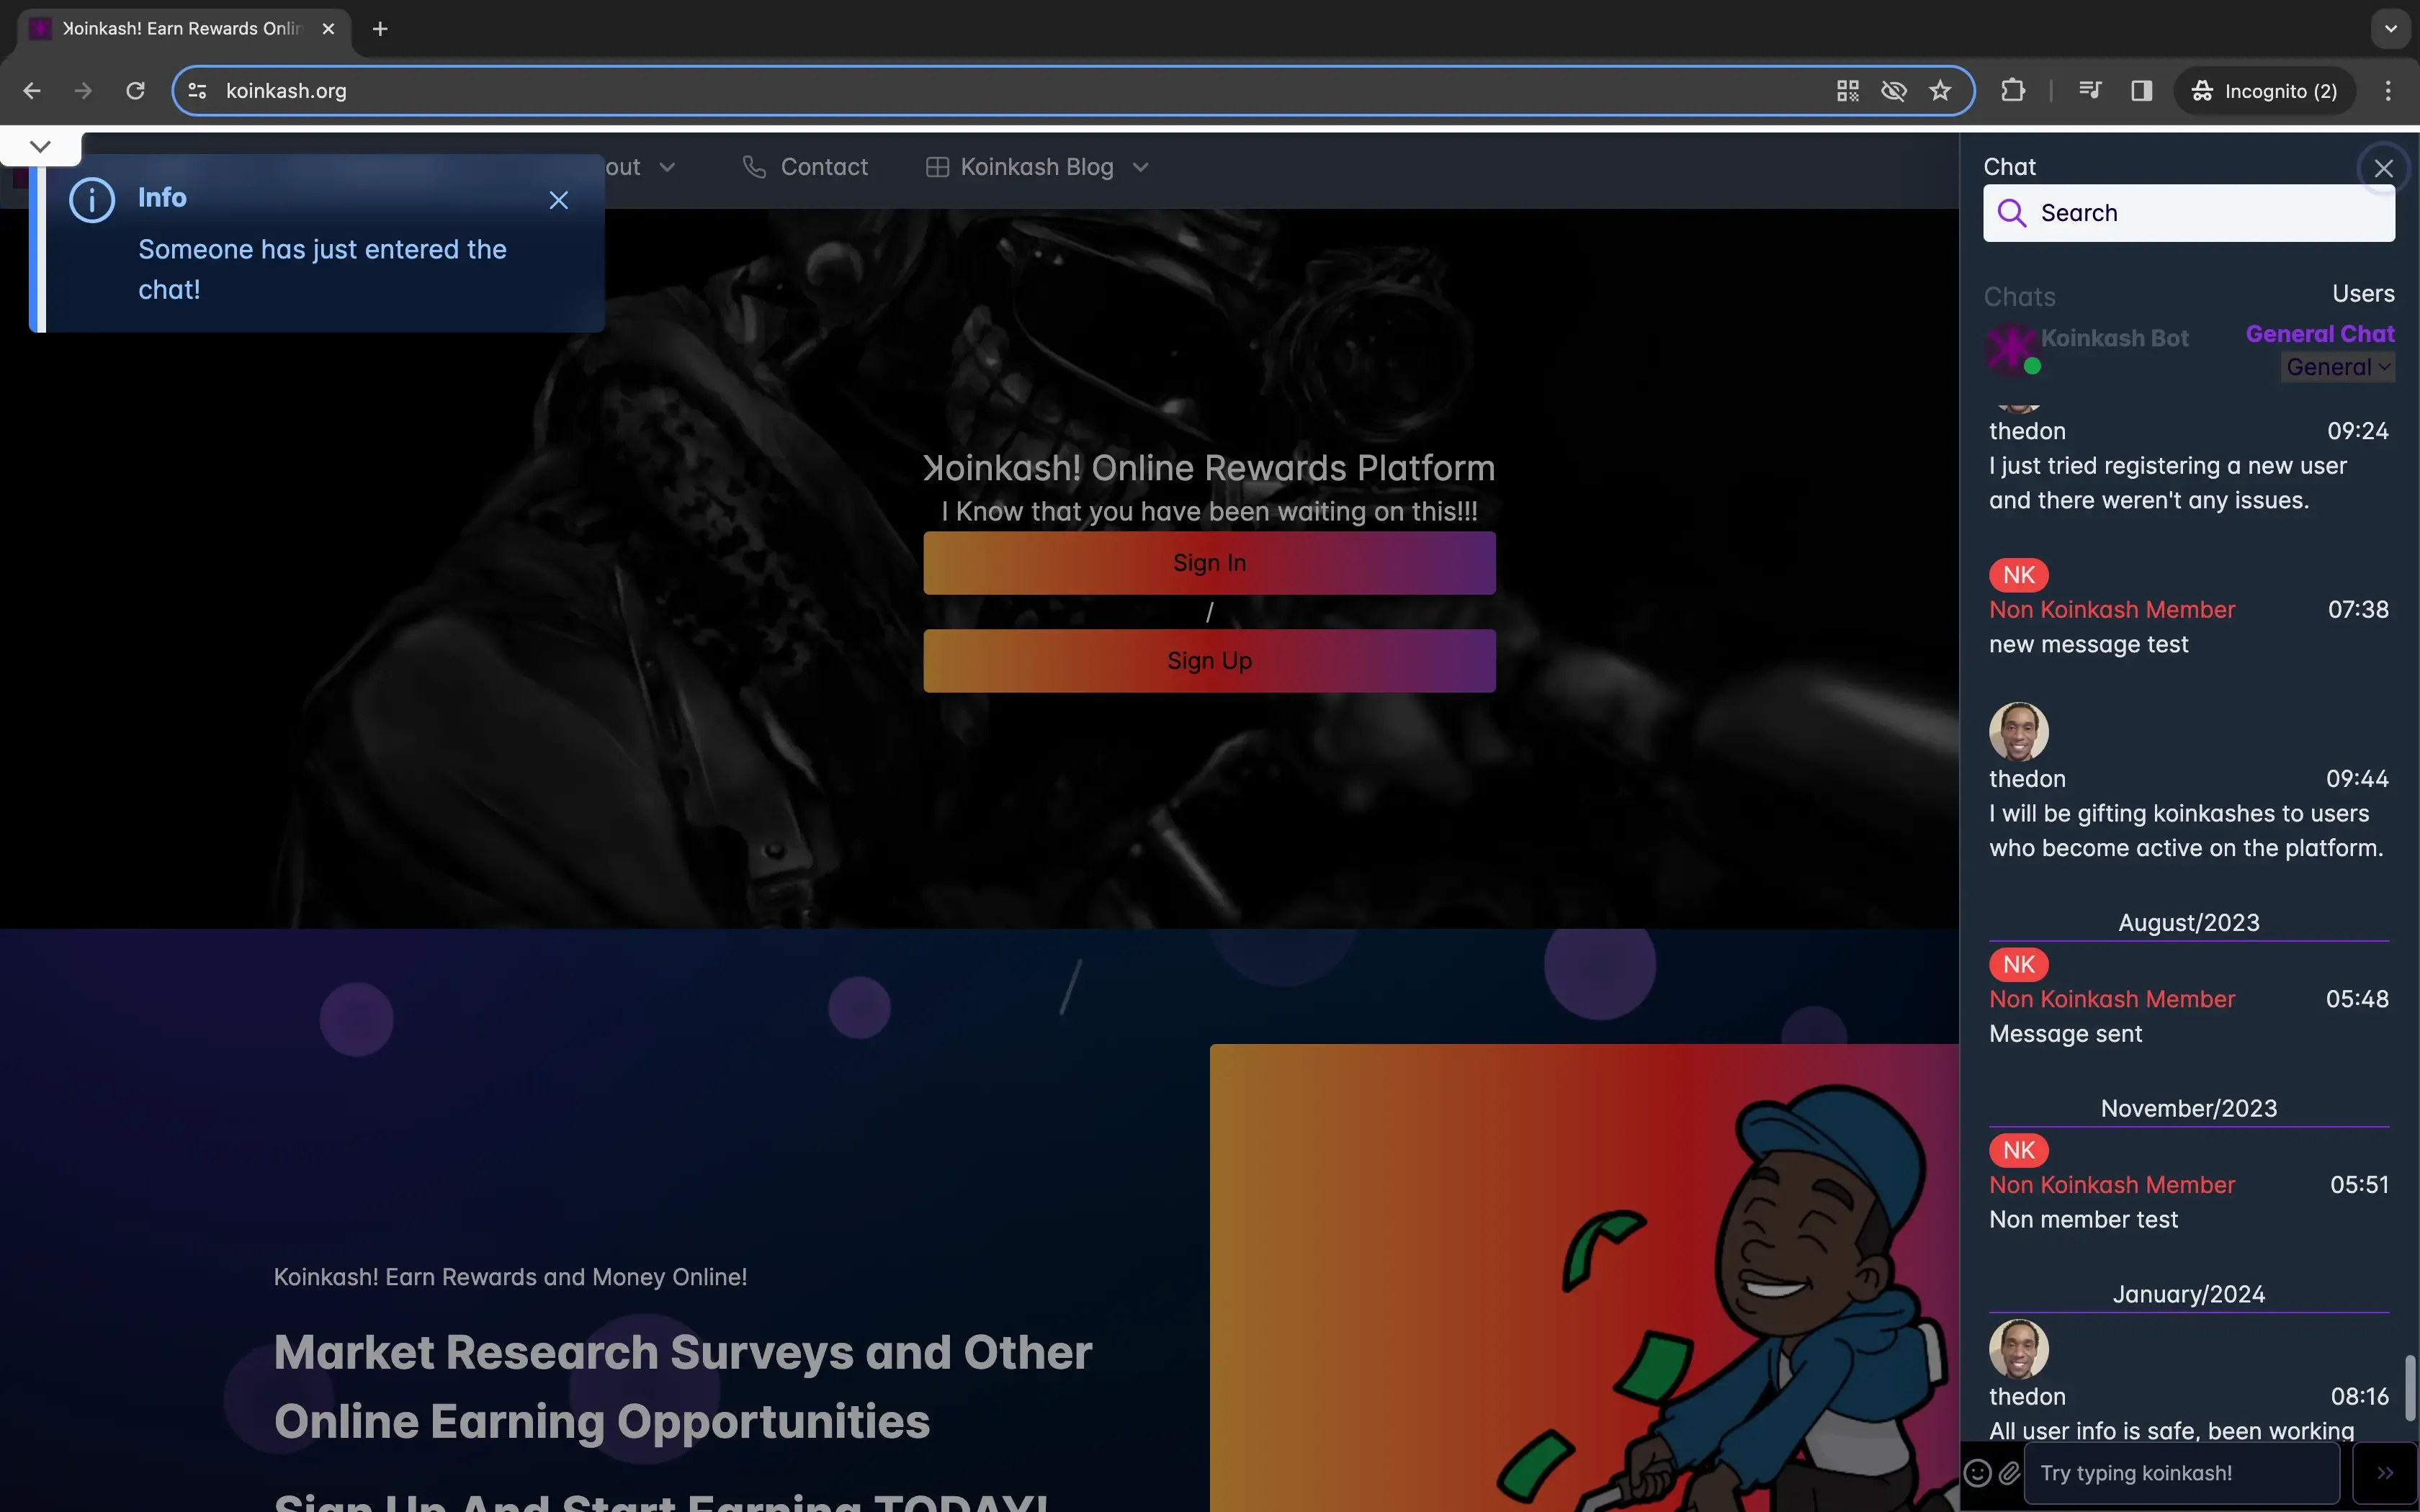Close the Chat panel

[x=2383, y=168]
